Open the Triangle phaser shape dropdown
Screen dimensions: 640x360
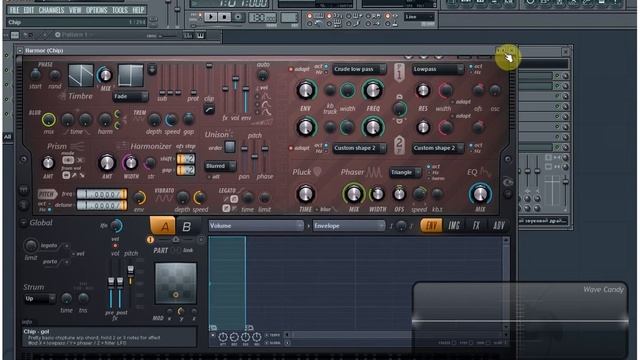pyautogui.click(x=405, y=173)
